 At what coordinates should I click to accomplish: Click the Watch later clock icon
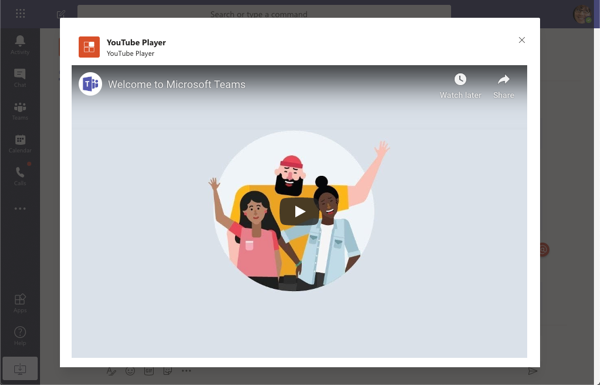tap(460, 79)
